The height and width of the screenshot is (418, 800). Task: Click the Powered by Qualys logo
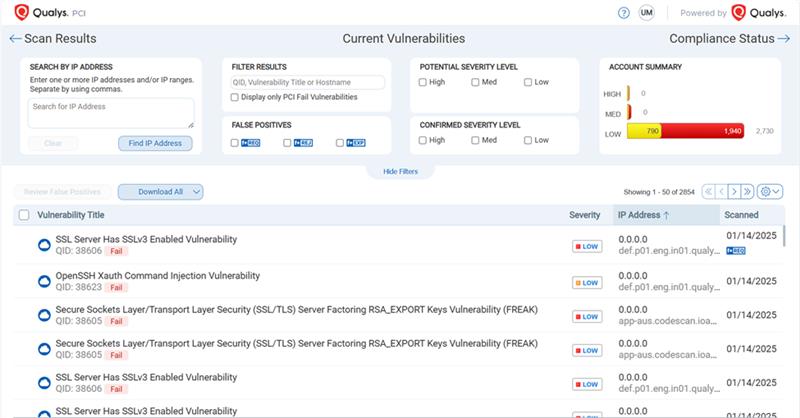(x=759, y=13)
